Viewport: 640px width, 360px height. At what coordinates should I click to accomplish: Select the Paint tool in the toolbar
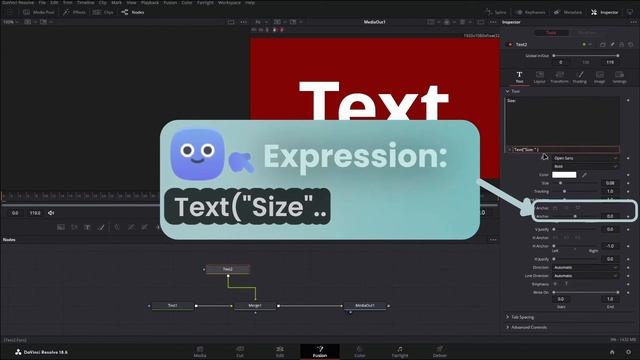tap(101, 227)
